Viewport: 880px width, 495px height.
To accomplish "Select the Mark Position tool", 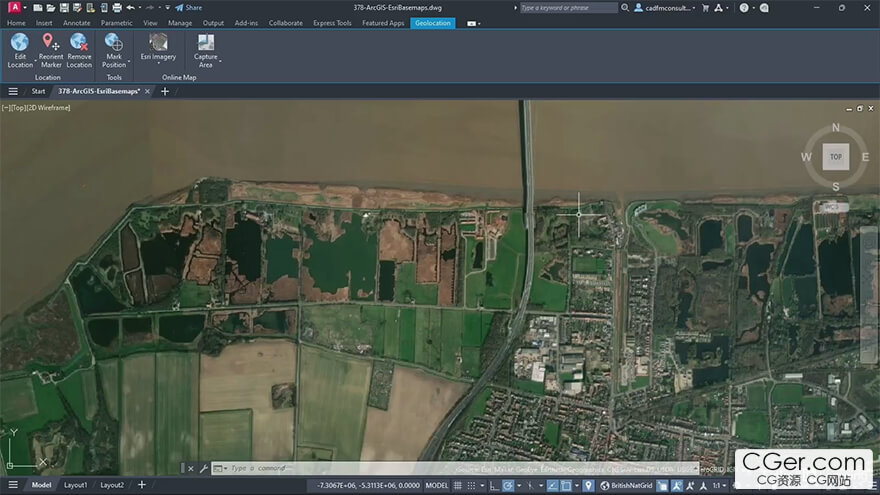I will click(x=114, y=51).
